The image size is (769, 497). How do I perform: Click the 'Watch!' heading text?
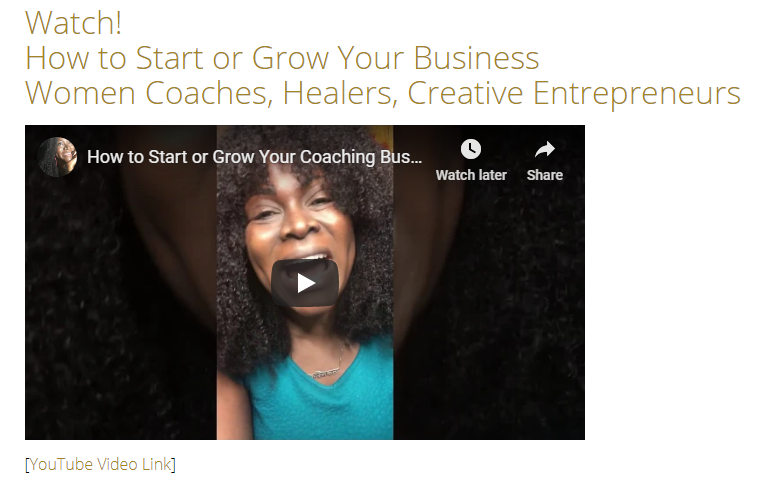[x=74, y=23]
